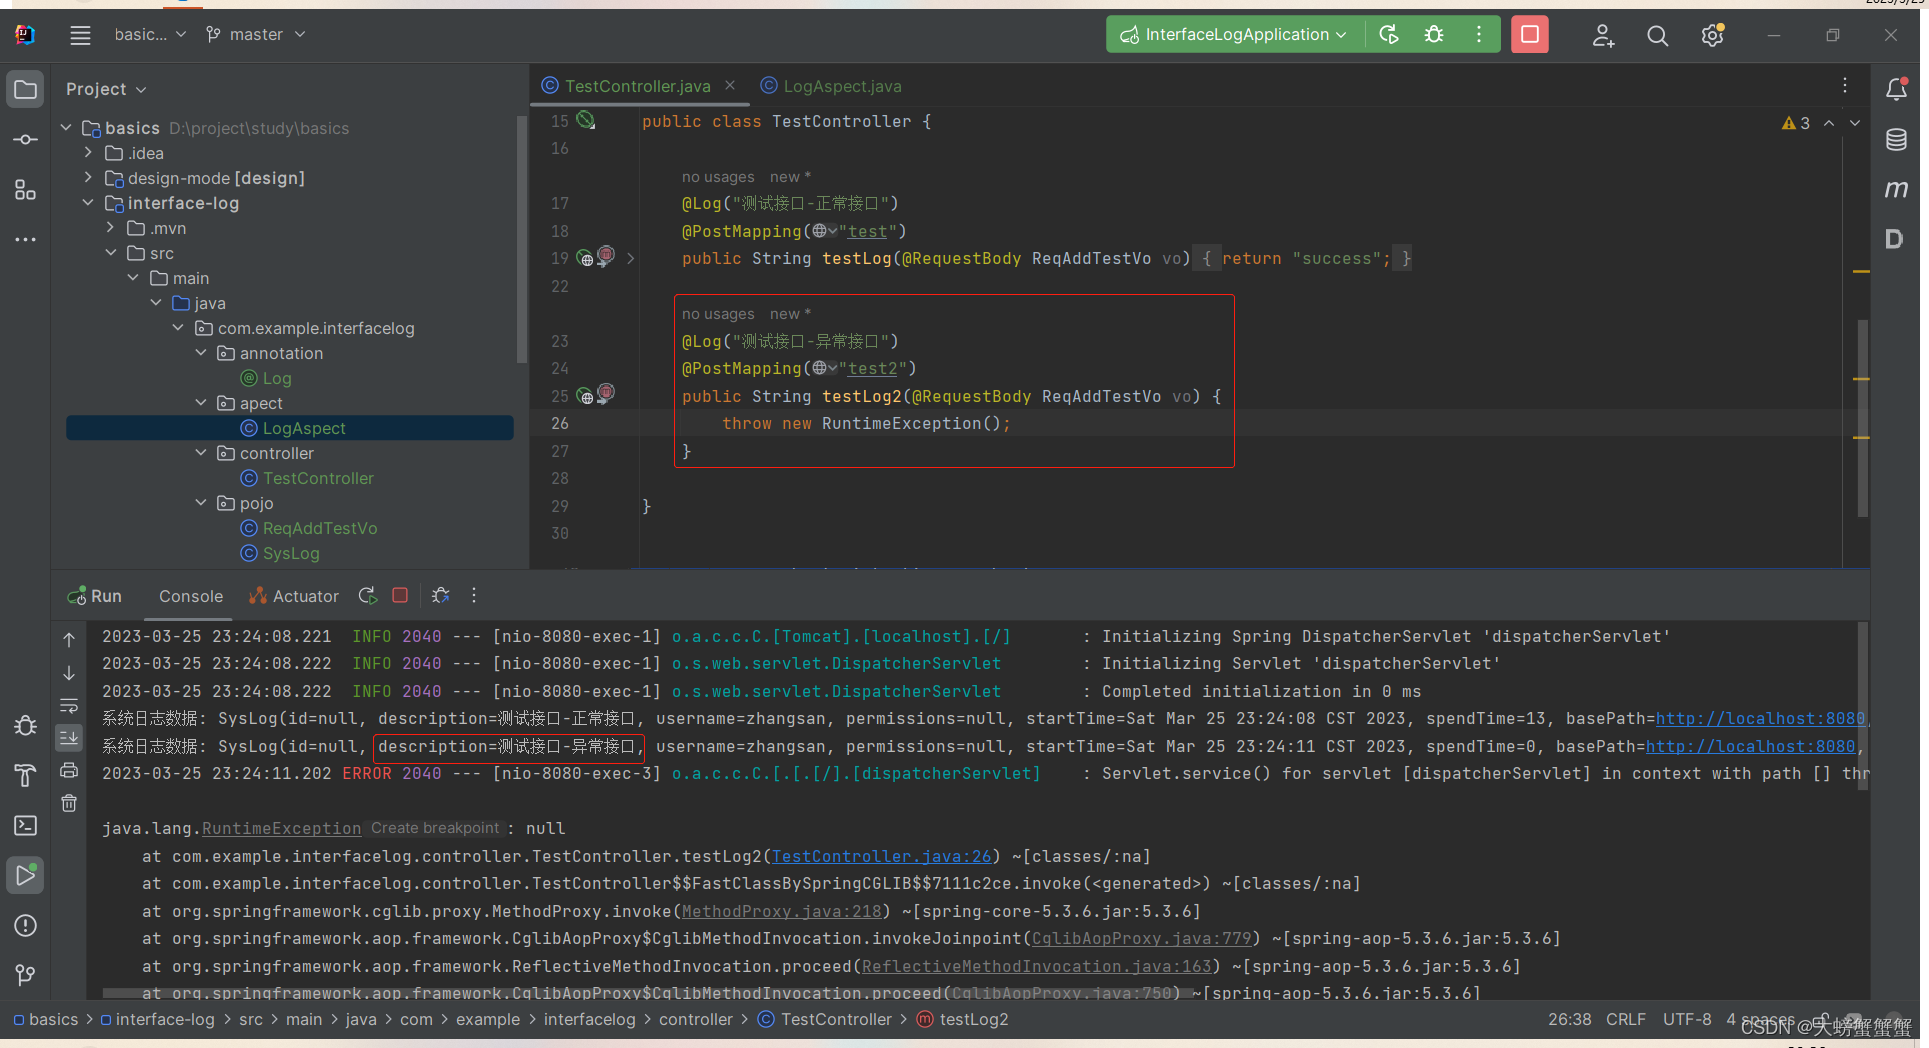Open Build hammer tool window
This screenshot has height=1048, width=1929.
tap(26, 776)
